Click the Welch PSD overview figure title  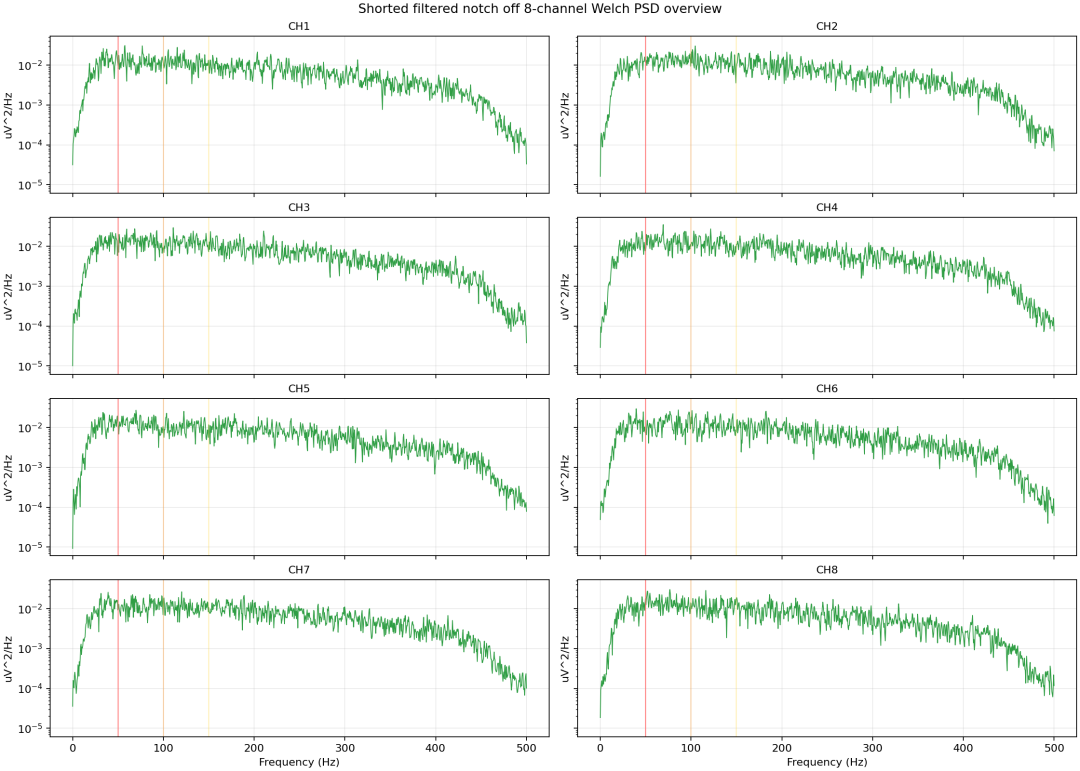click(540, 9)
